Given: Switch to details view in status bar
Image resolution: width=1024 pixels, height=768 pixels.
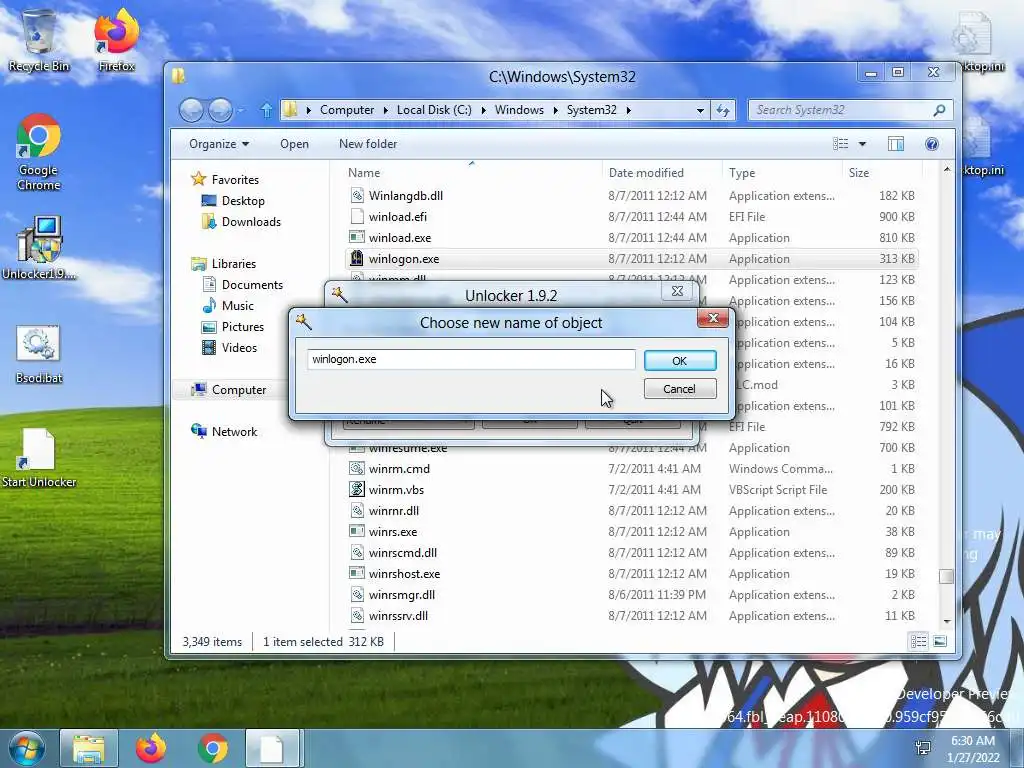Looking at the screenshot, I should click(x=918, y=641).
